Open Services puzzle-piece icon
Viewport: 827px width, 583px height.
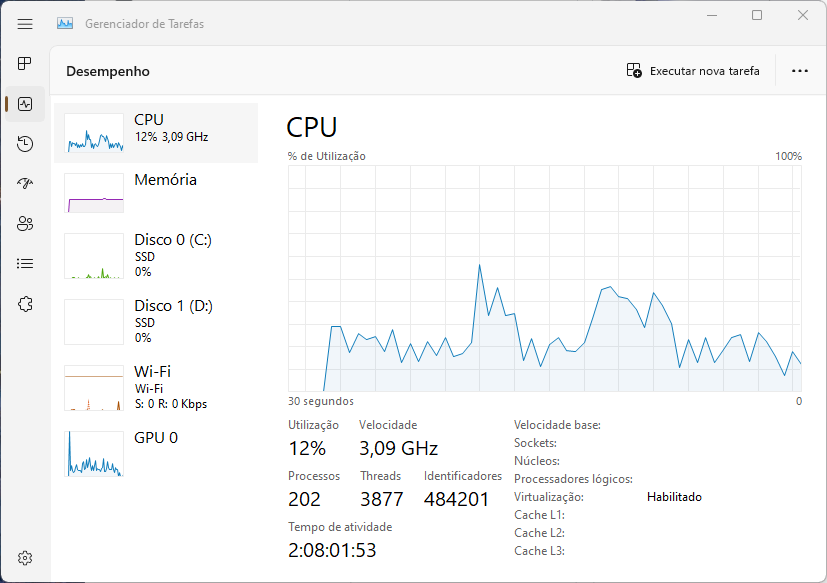(x=25, y=304)
